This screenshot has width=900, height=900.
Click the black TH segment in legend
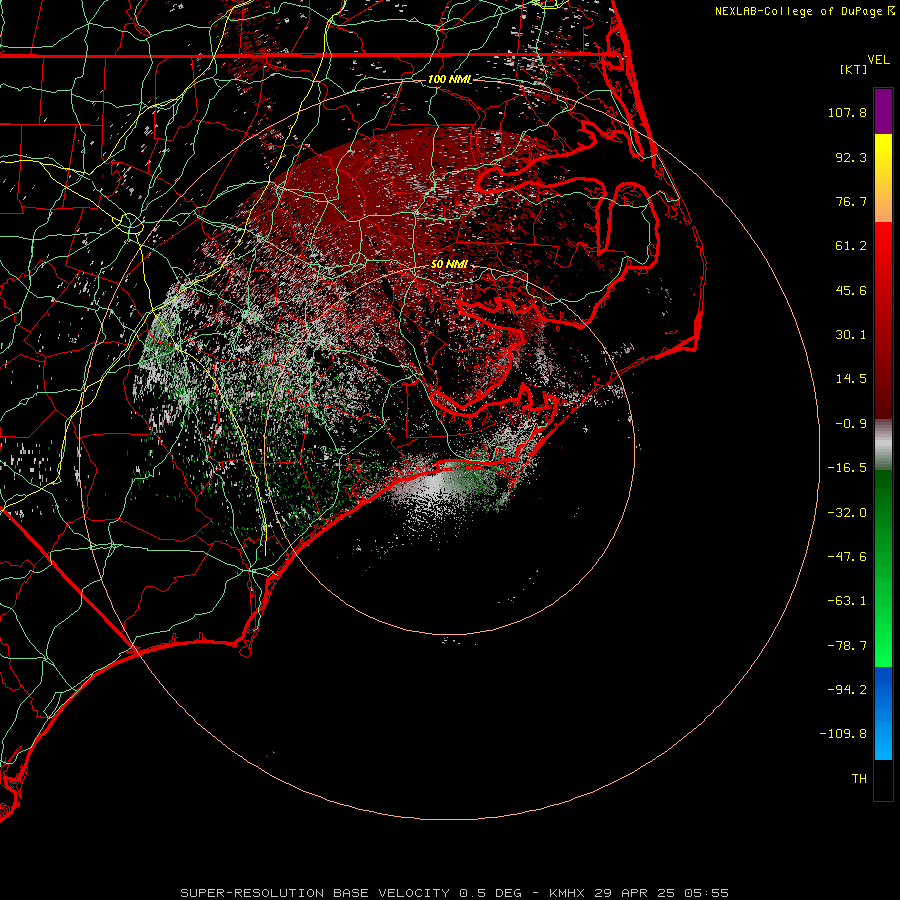pyautogui.click(x=883, y=779)
